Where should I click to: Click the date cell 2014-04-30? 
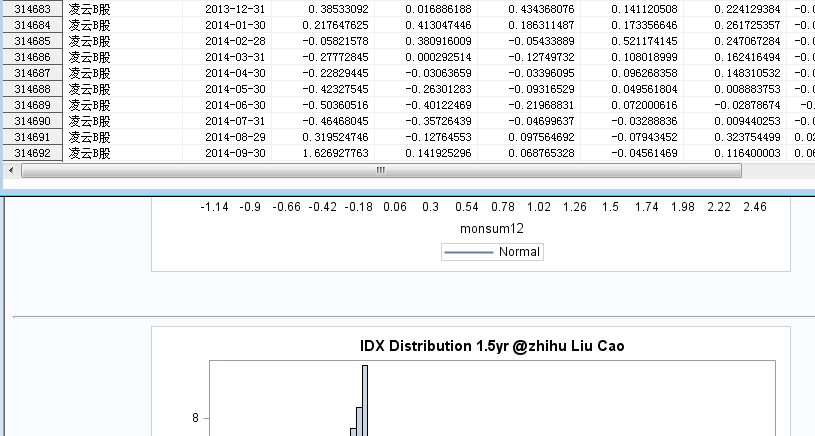point(236,73)
